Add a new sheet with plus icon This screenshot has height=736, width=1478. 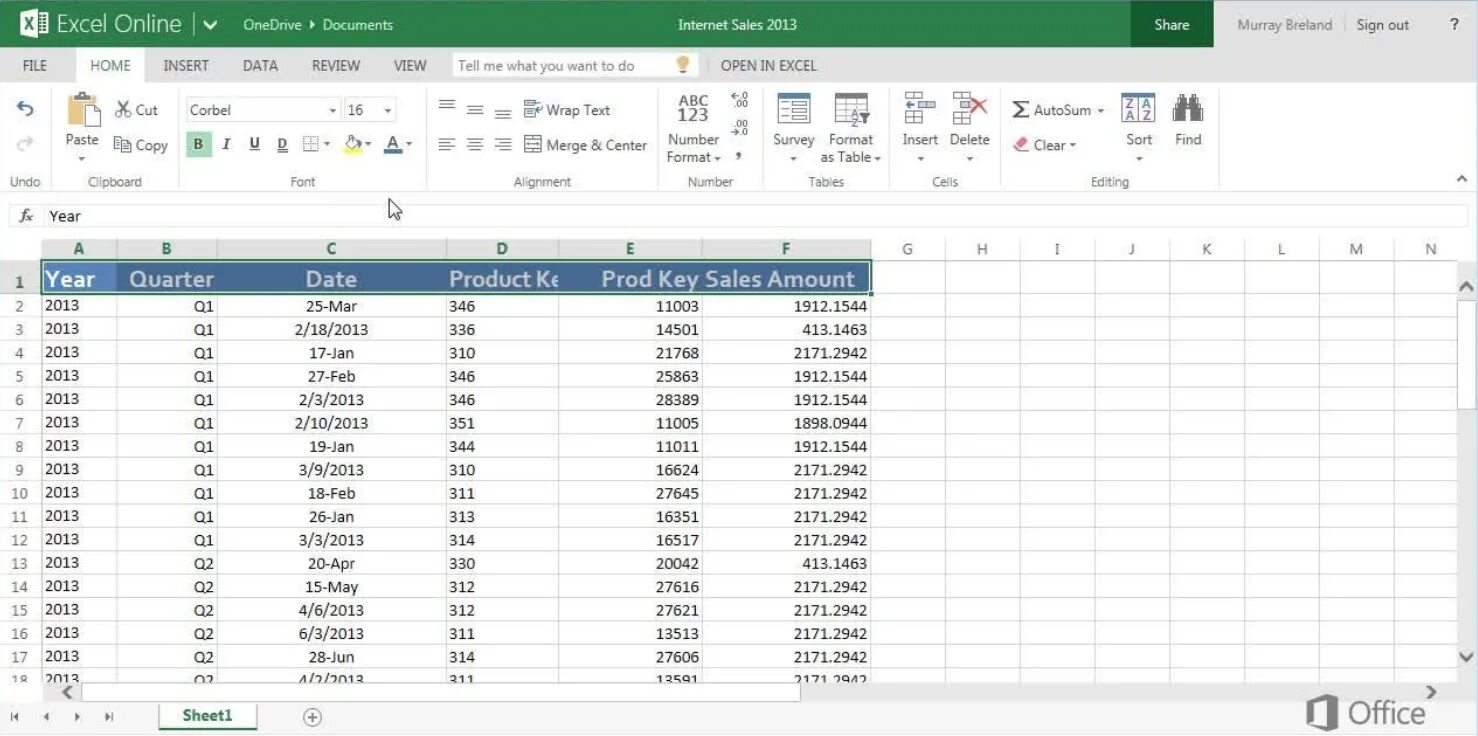click(x=312, y=717)
